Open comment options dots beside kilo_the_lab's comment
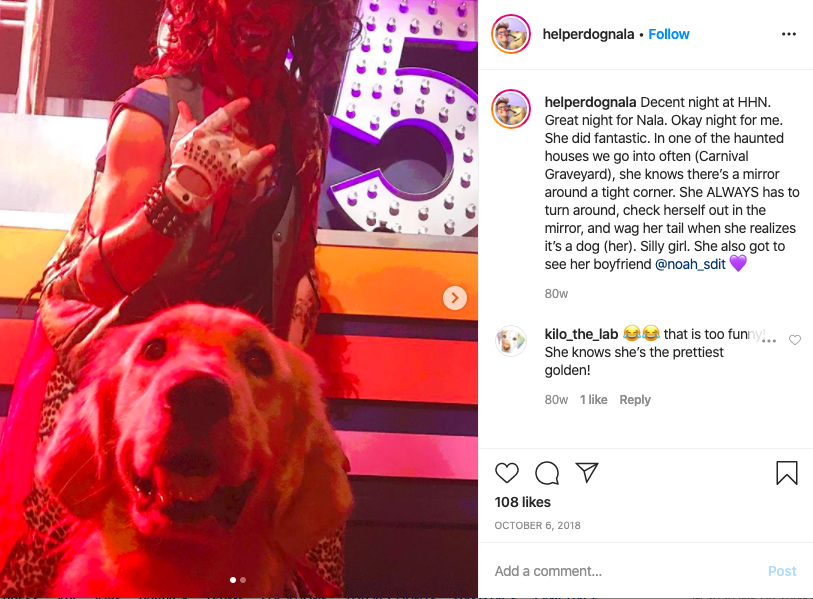The image size is (813, 599). (x=769, y=341)
